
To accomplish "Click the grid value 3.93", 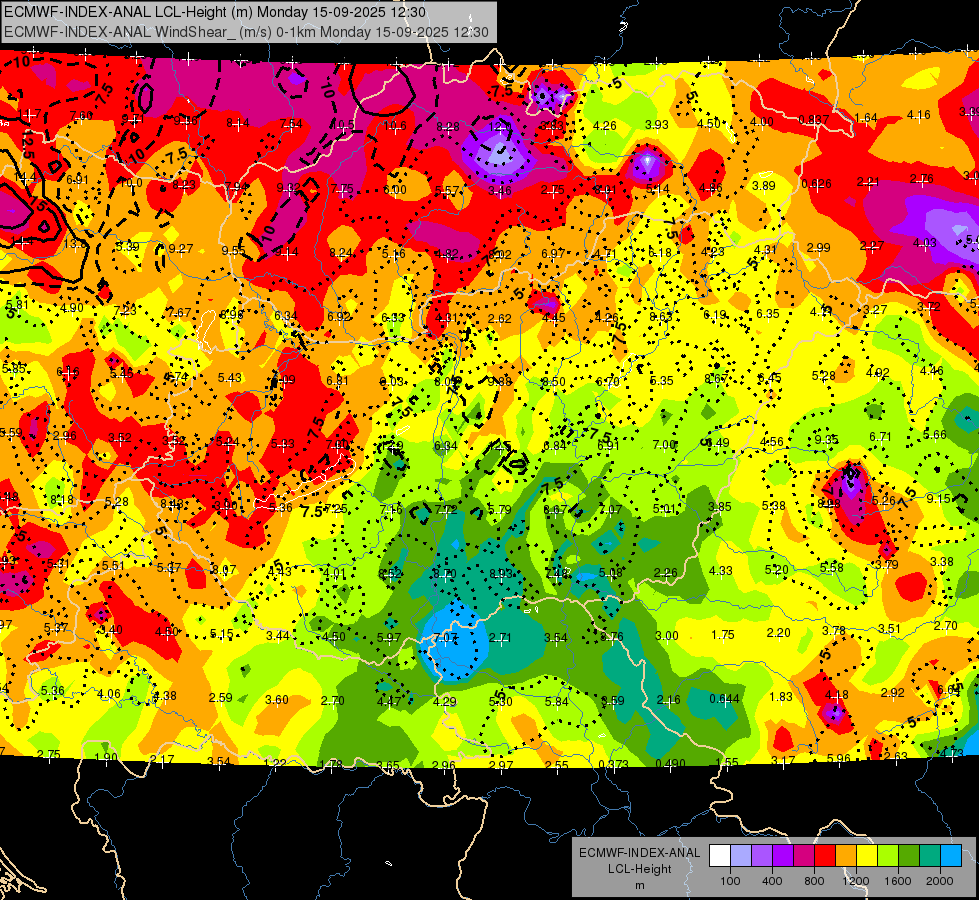I will 657,125.
